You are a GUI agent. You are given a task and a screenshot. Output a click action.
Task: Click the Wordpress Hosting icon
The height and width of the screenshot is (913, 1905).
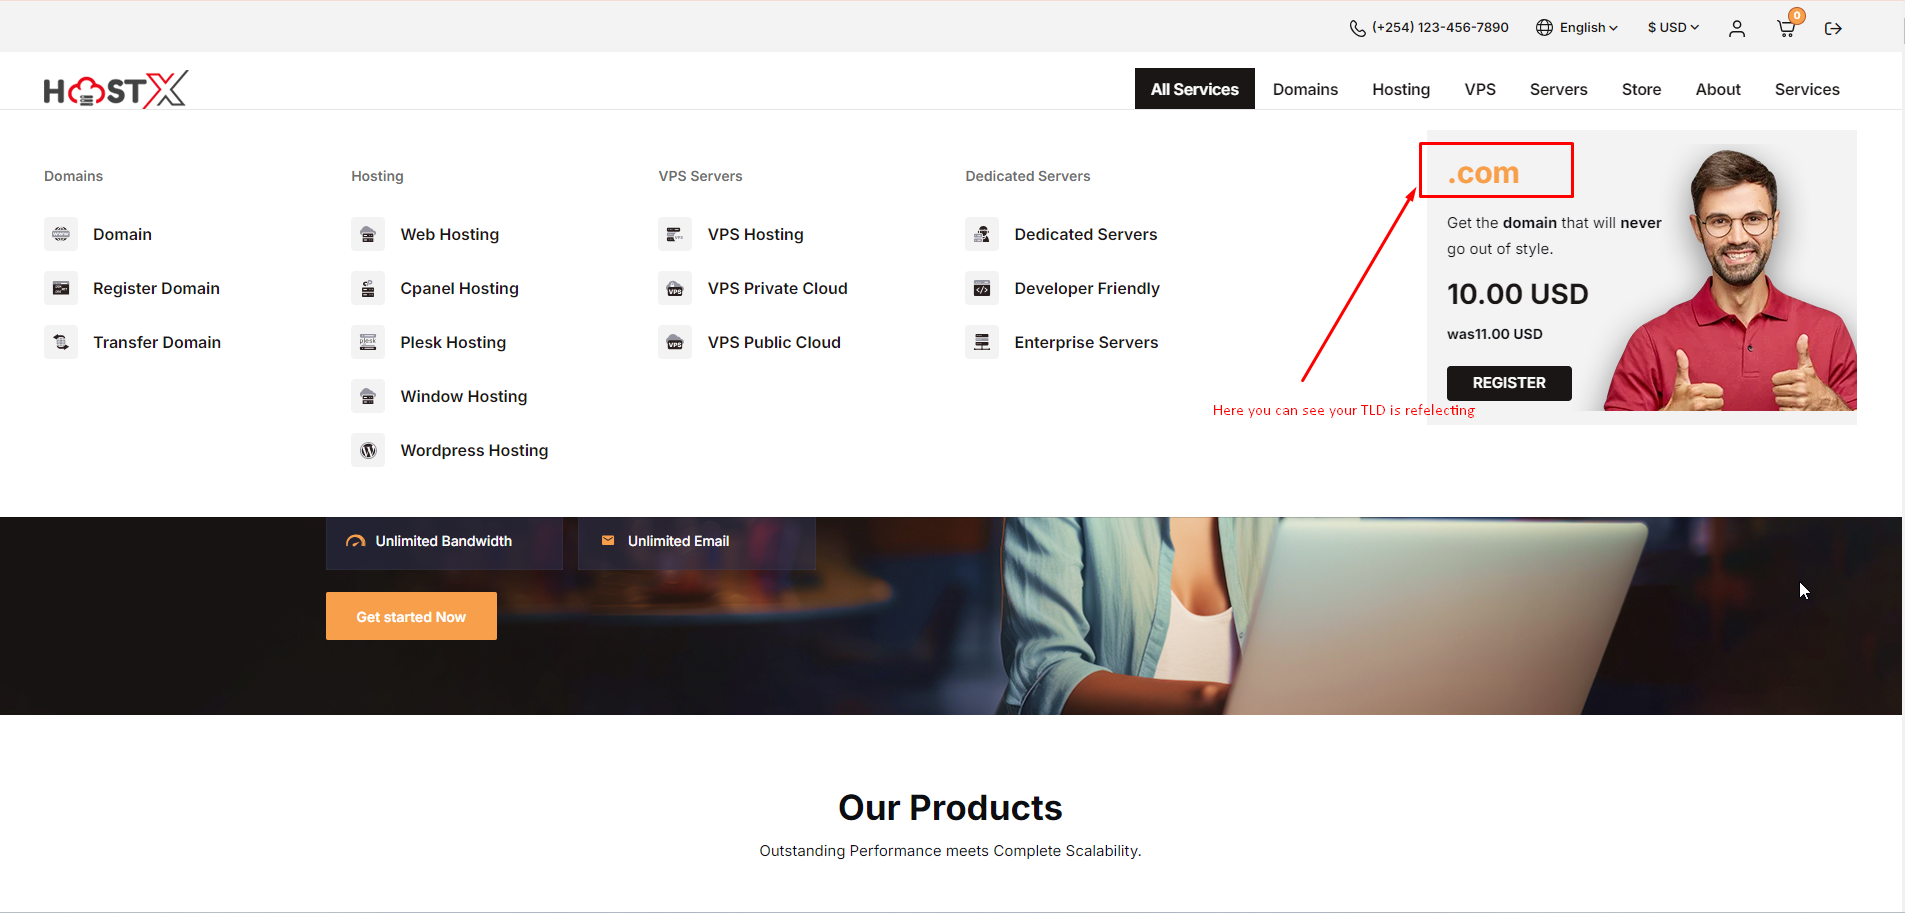(368, 451)
